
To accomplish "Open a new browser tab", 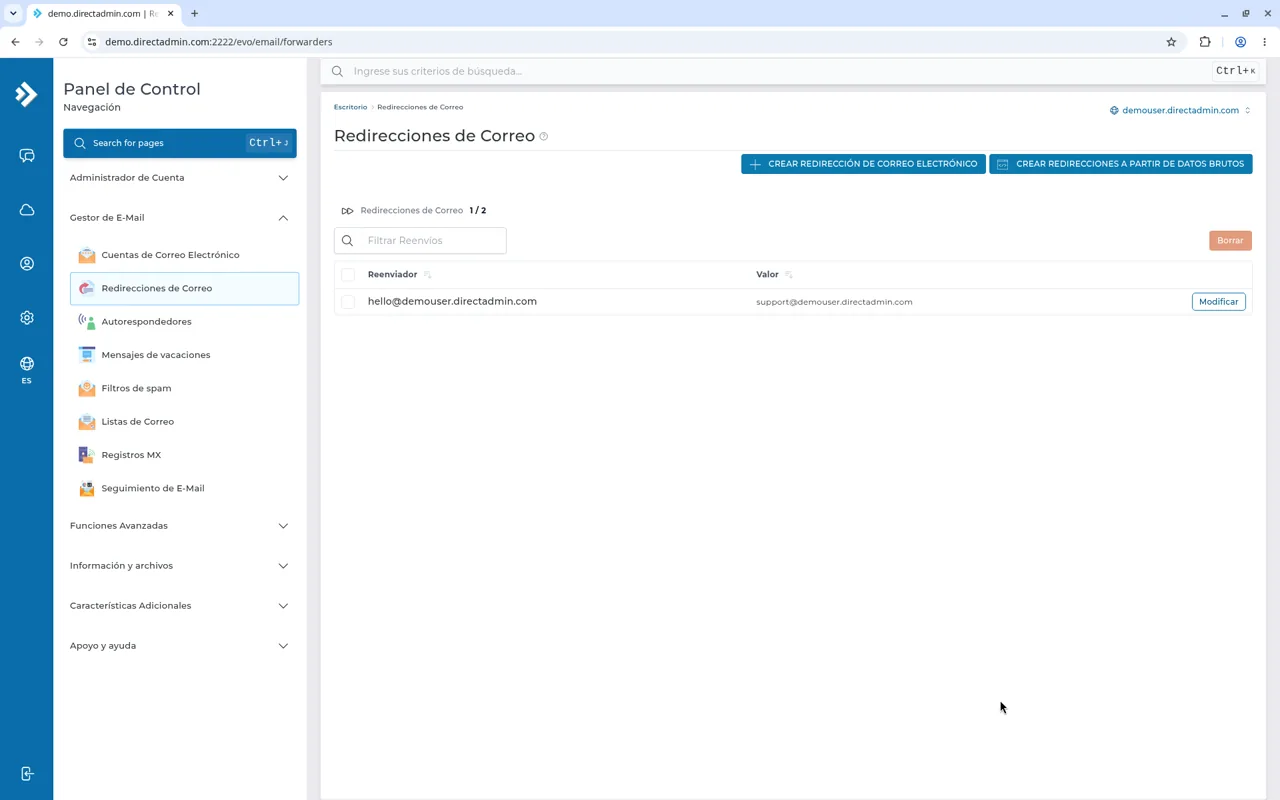I will pos(194,14).
